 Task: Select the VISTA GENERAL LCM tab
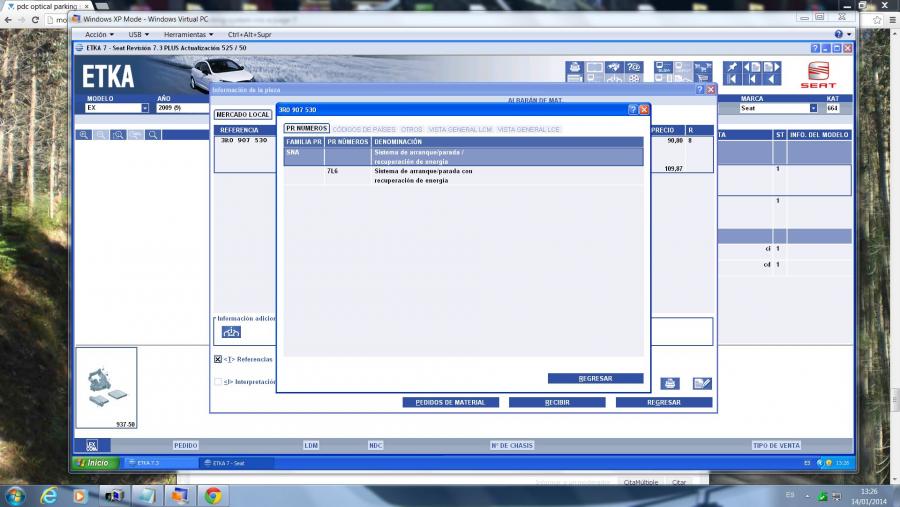[460, 129]
